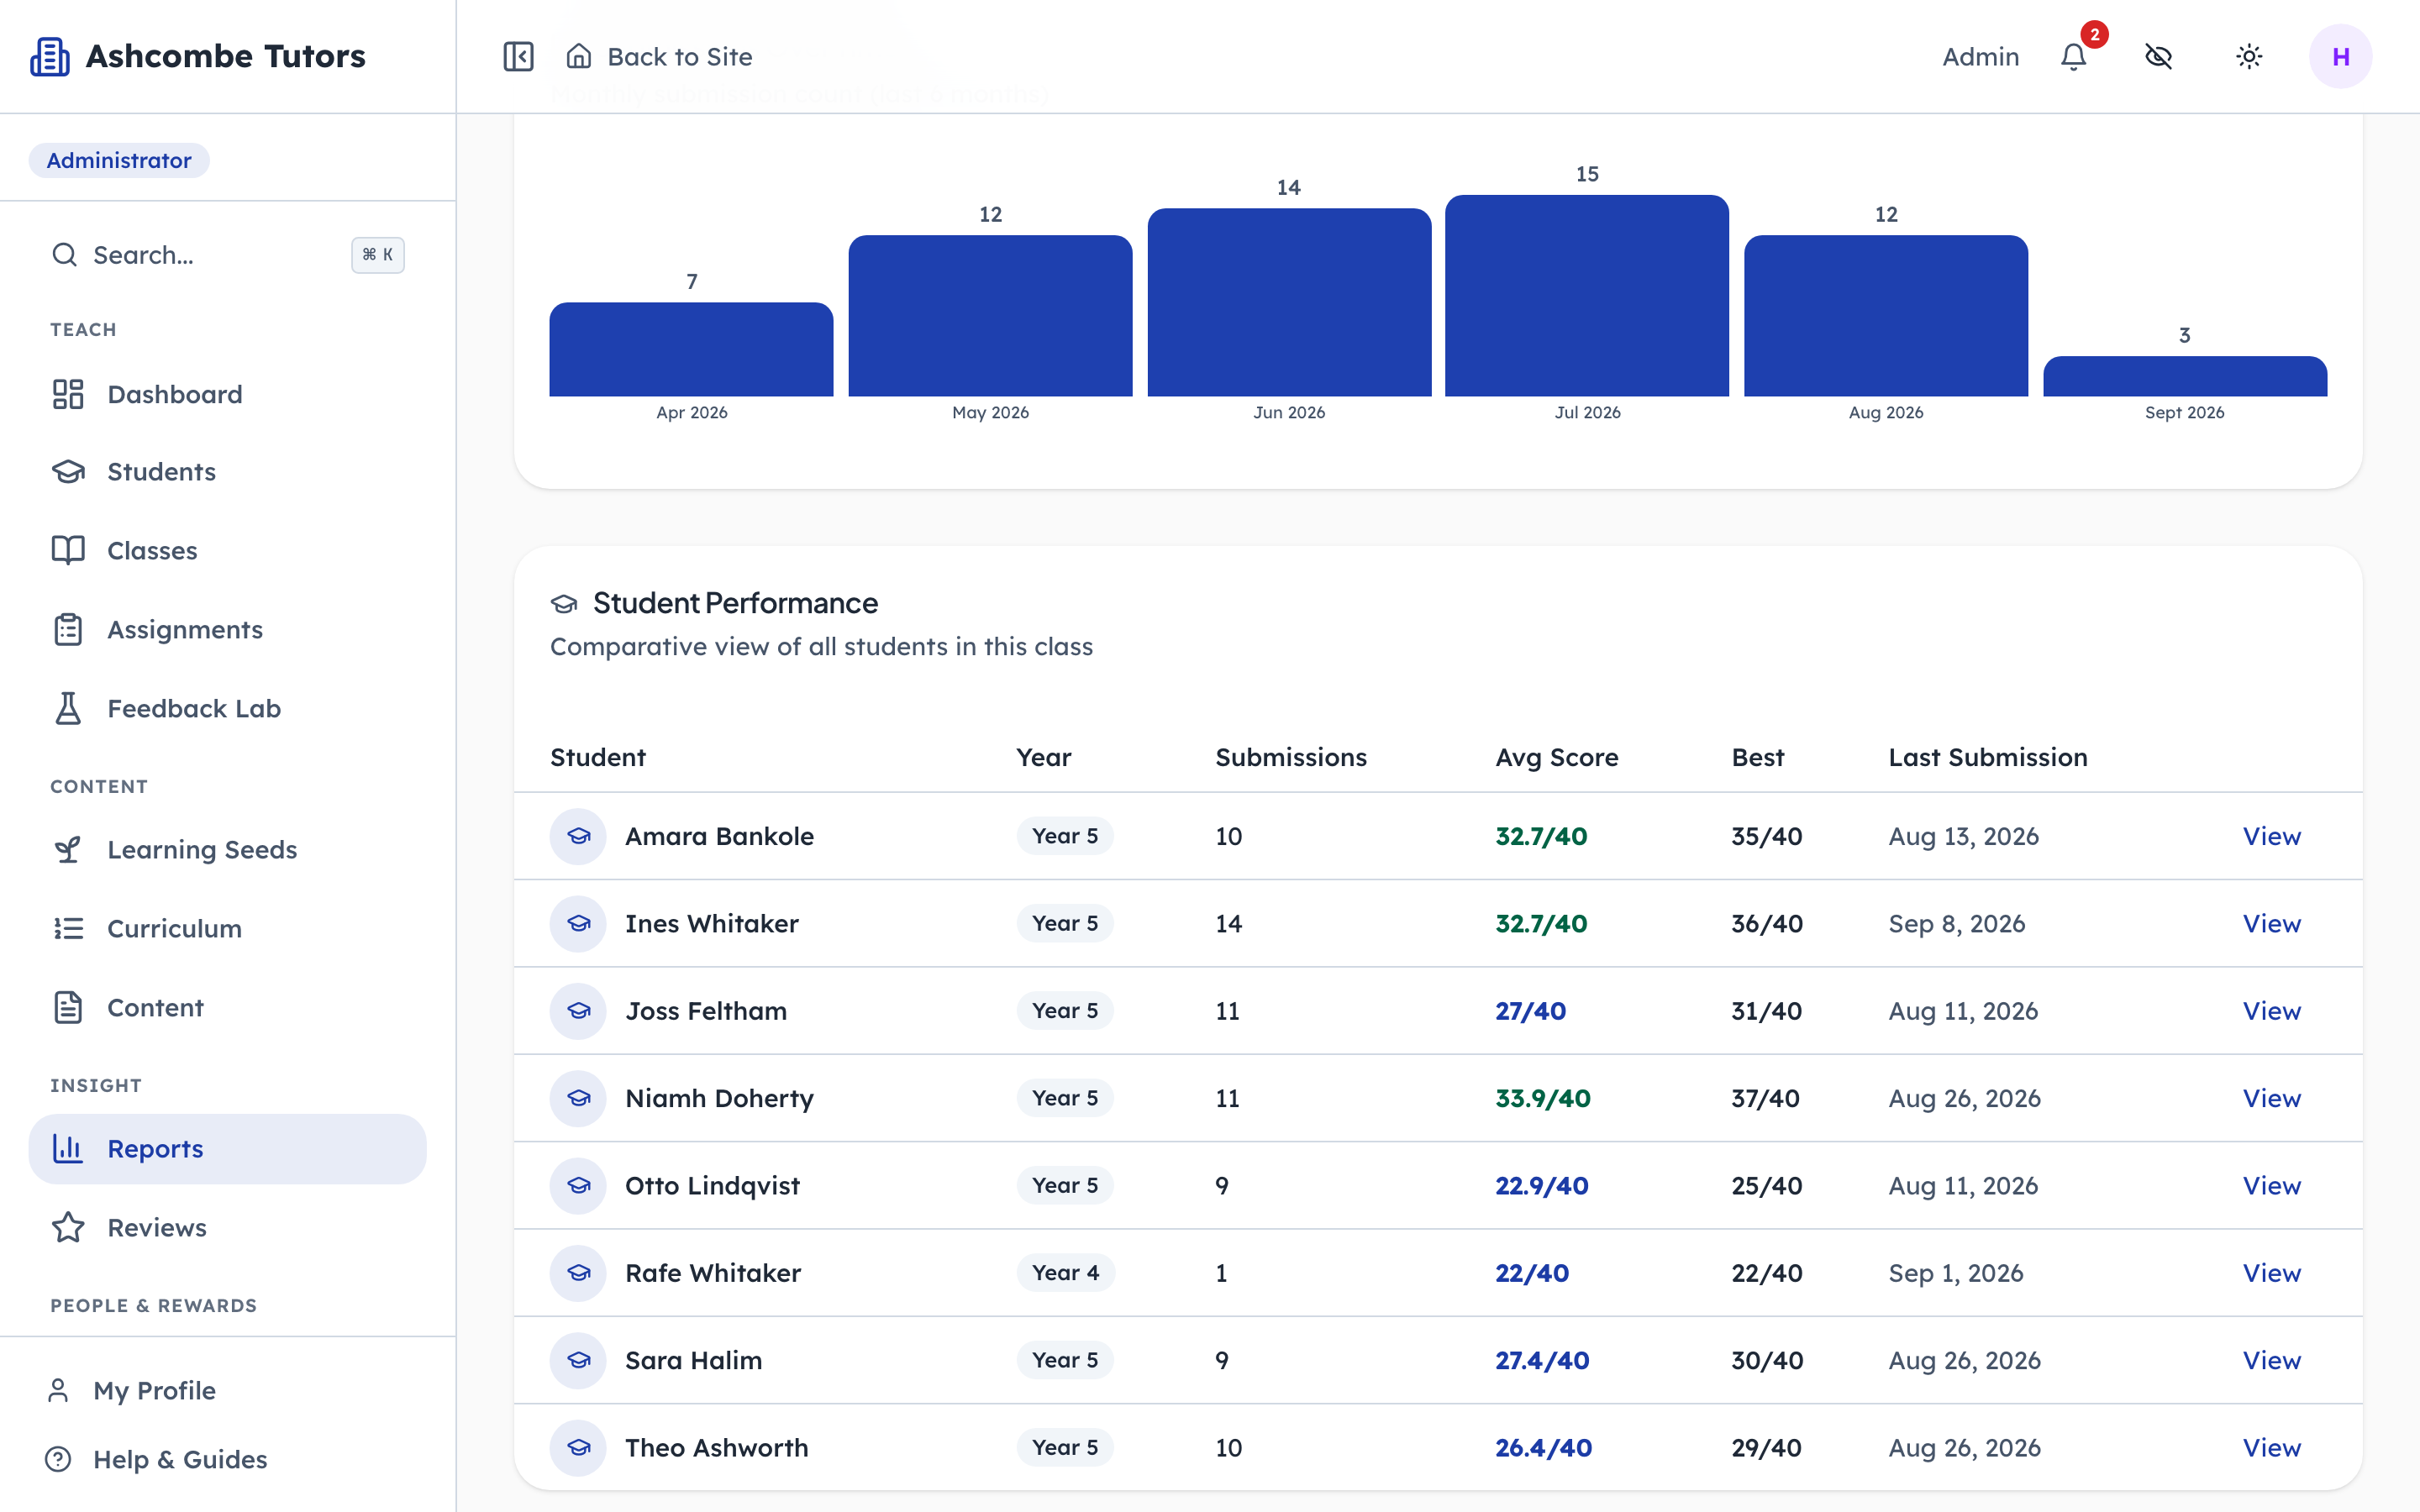
Task: Open the notifications bell
Action: tap(2074, 57)
